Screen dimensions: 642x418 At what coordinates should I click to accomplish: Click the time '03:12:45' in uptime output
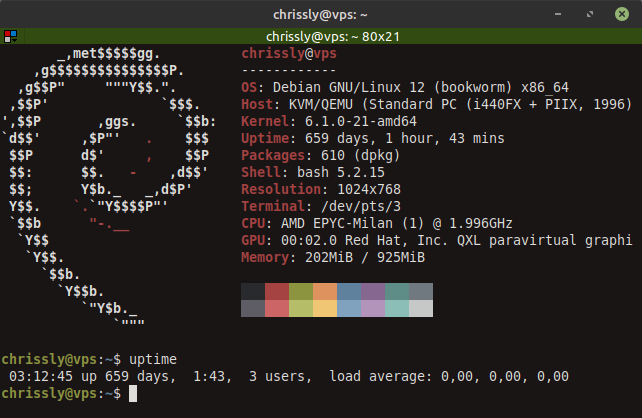[x=41, y=376]
